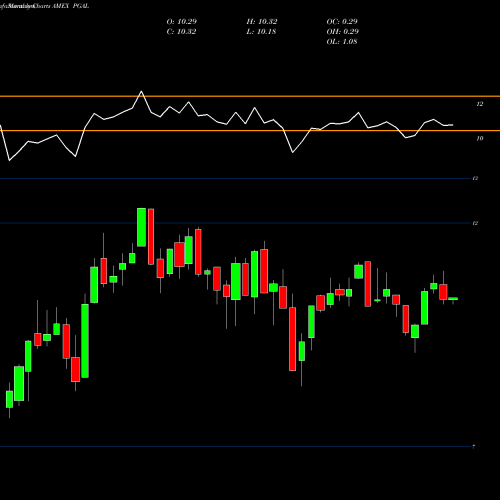Click the OC: 0.29 reading
500x500 pixels.
click(342, 22)
